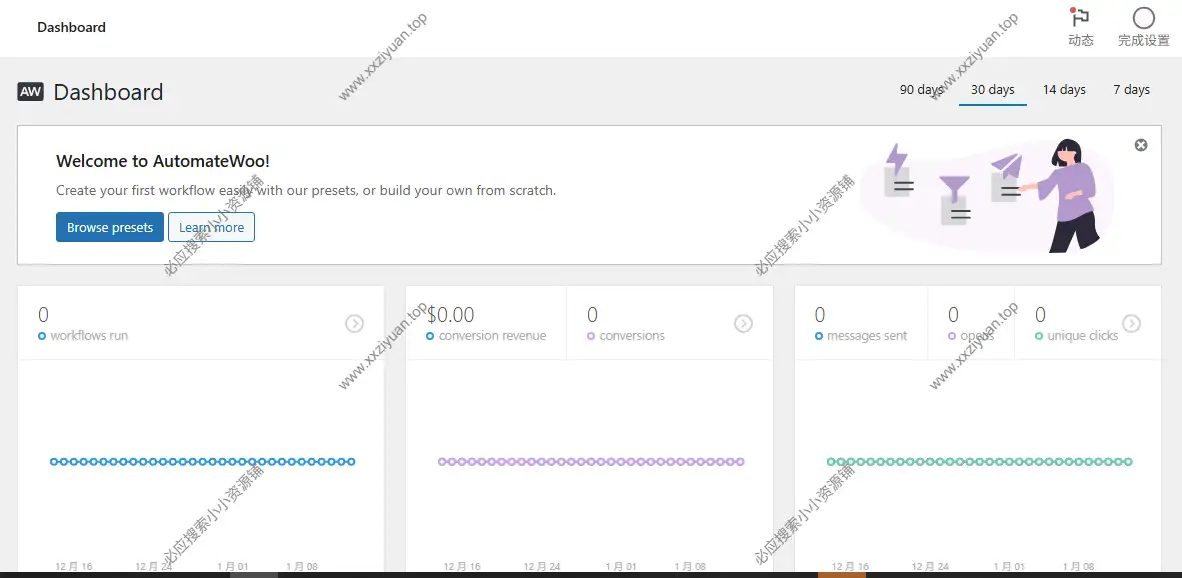Click the 完成设置 setup progress circle icon

(x=1143, y=18)
